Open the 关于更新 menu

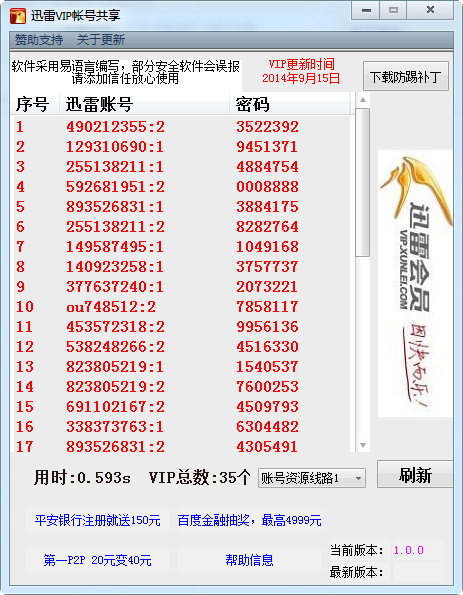(101, 39)
